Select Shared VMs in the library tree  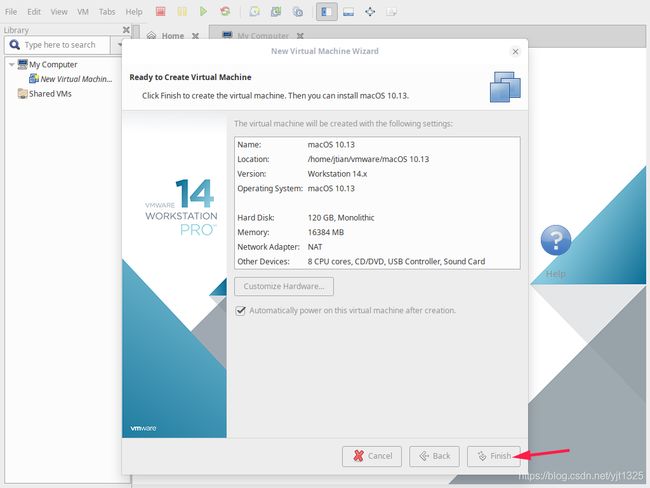pyautogui.click(x=50, y=94)
